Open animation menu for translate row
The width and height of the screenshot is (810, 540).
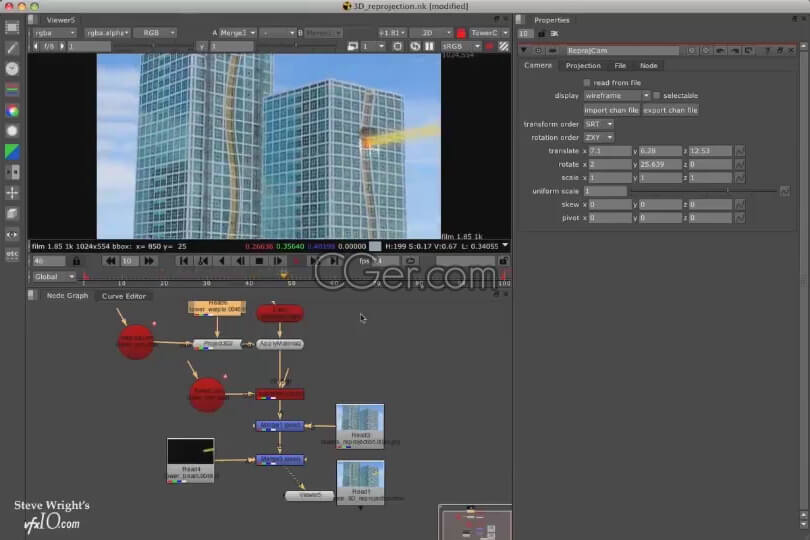click(x=740, y=151)
